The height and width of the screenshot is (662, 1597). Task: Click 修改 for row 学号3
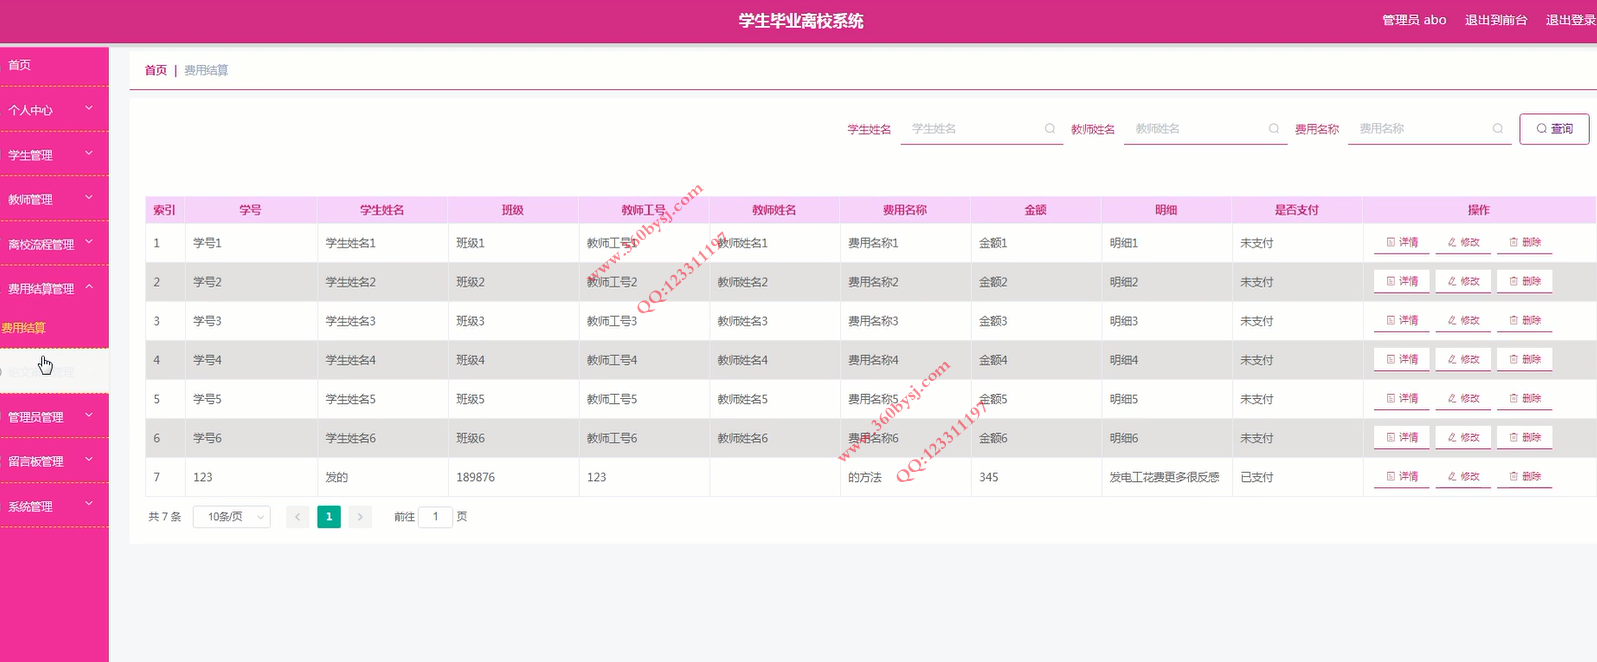pyautogui.click(x=1463, y=321)
